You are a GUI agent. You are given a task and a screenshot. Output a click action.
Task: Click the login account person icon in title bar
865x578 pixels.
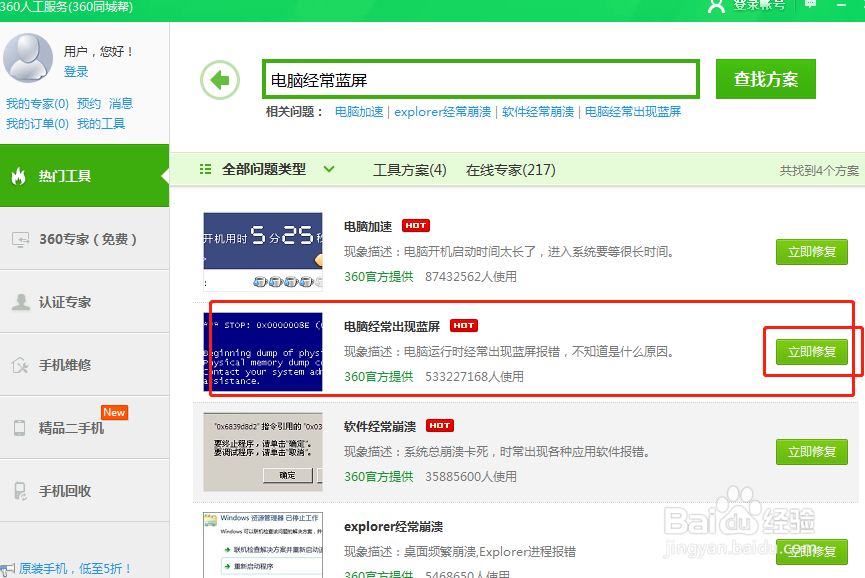716,6
